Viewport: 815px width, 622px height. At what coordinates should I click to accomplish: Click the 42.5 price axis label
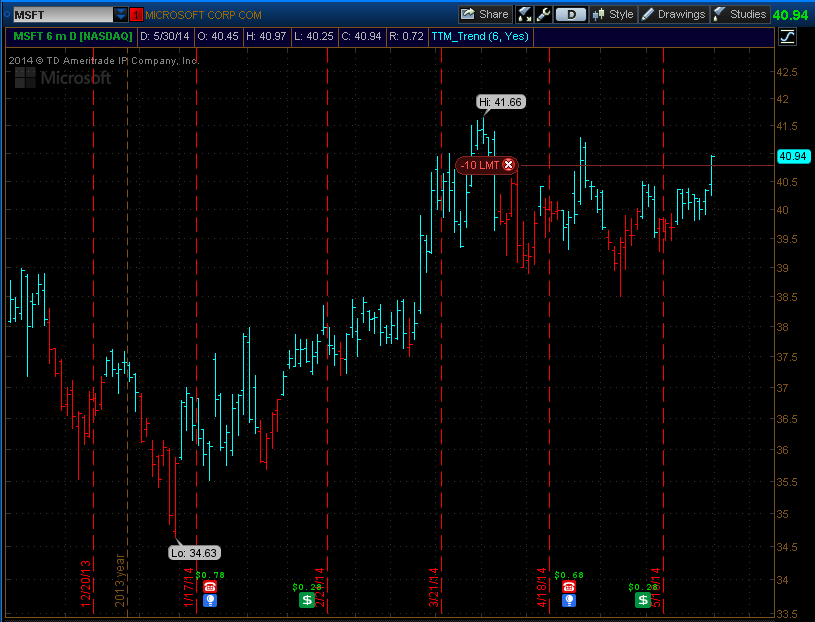786,72
